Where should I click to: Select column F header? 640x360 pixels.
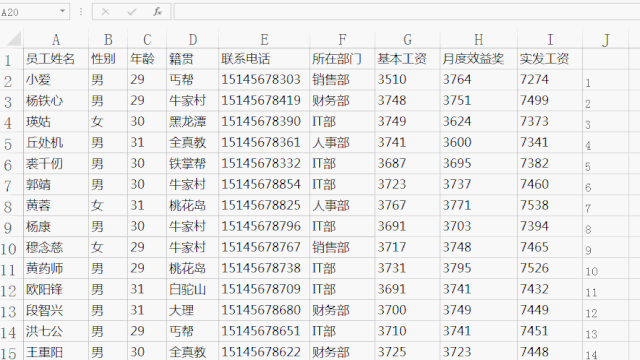click(x=342, y=40)
